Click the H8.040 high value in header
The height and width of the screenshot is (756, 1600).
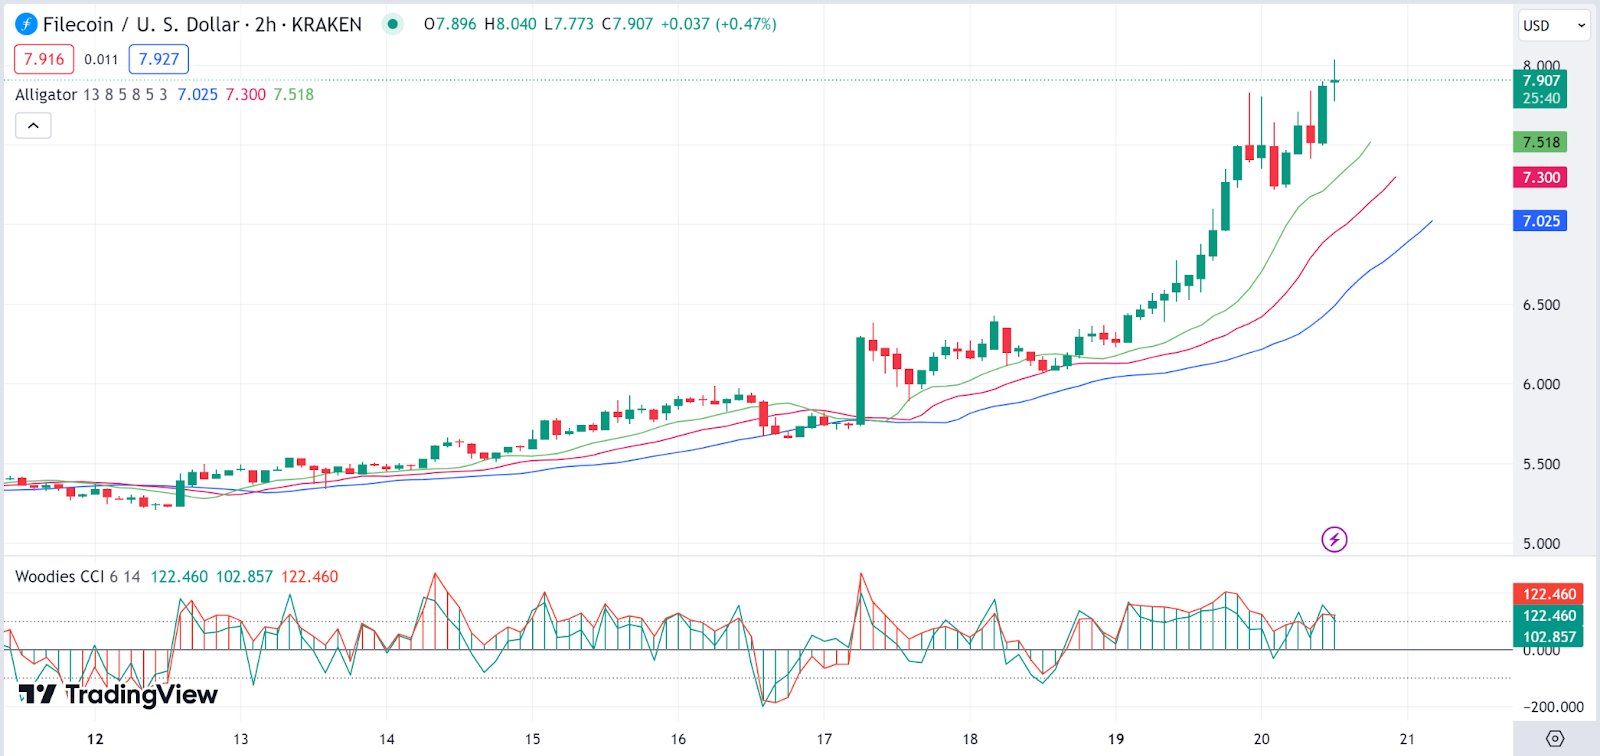(x=510, y=24)
